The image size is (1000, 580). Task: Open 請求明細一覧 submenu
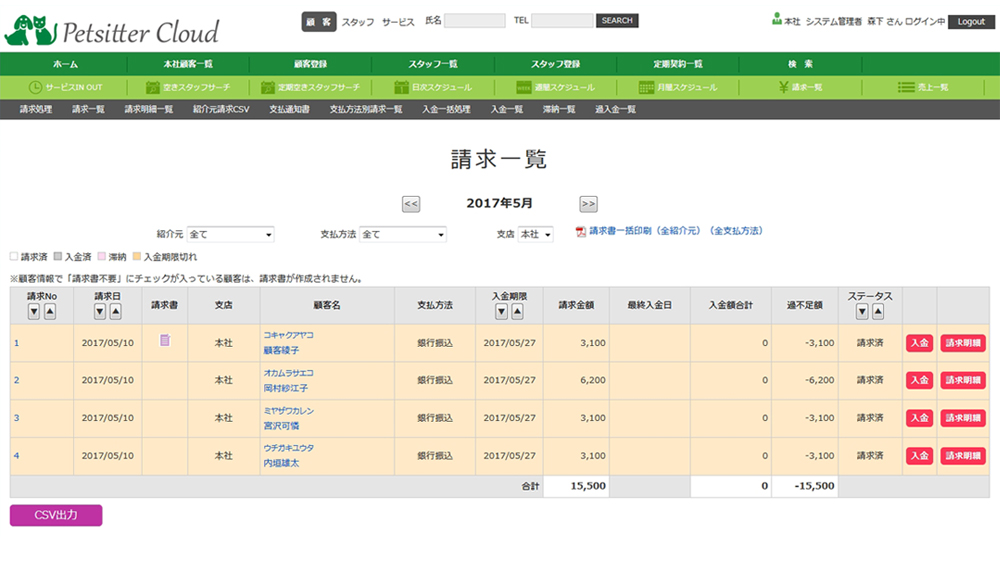[x=149, y=109]
